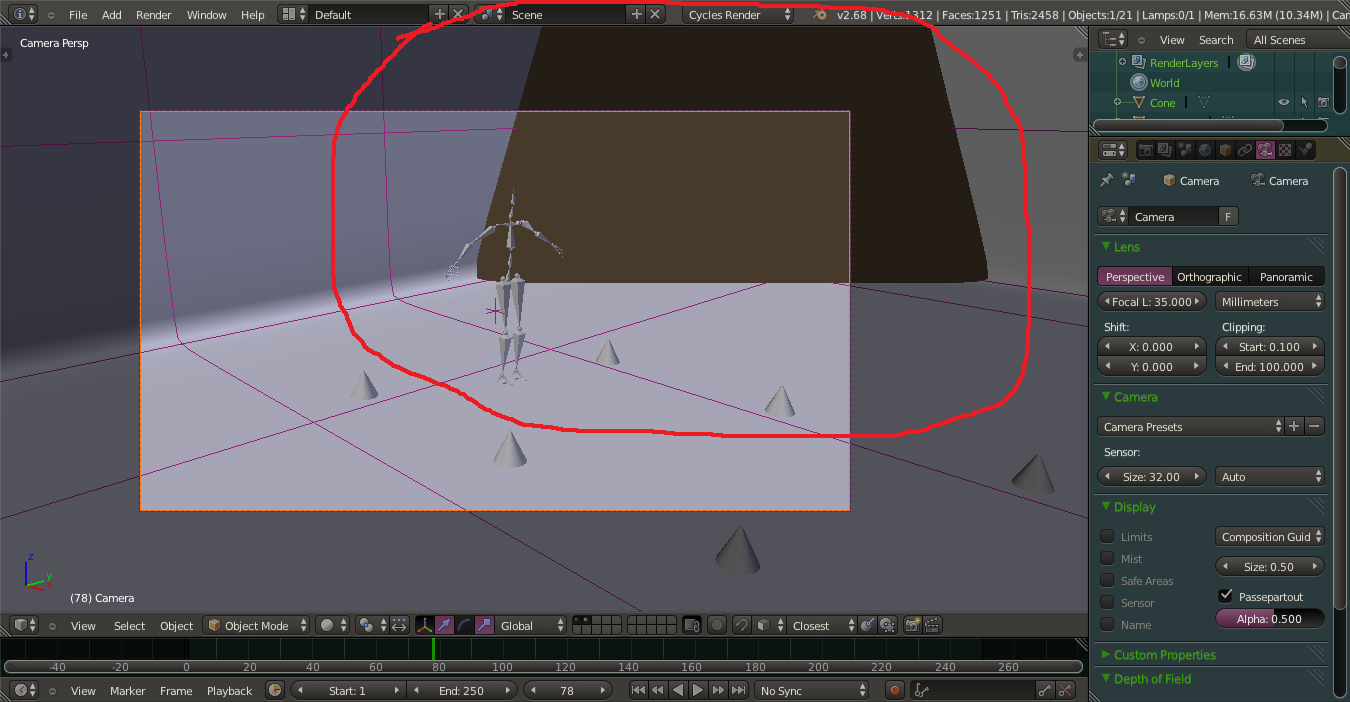Expand the Depth of Field panel
1350x702 pixels.
tap(1152, 678)
